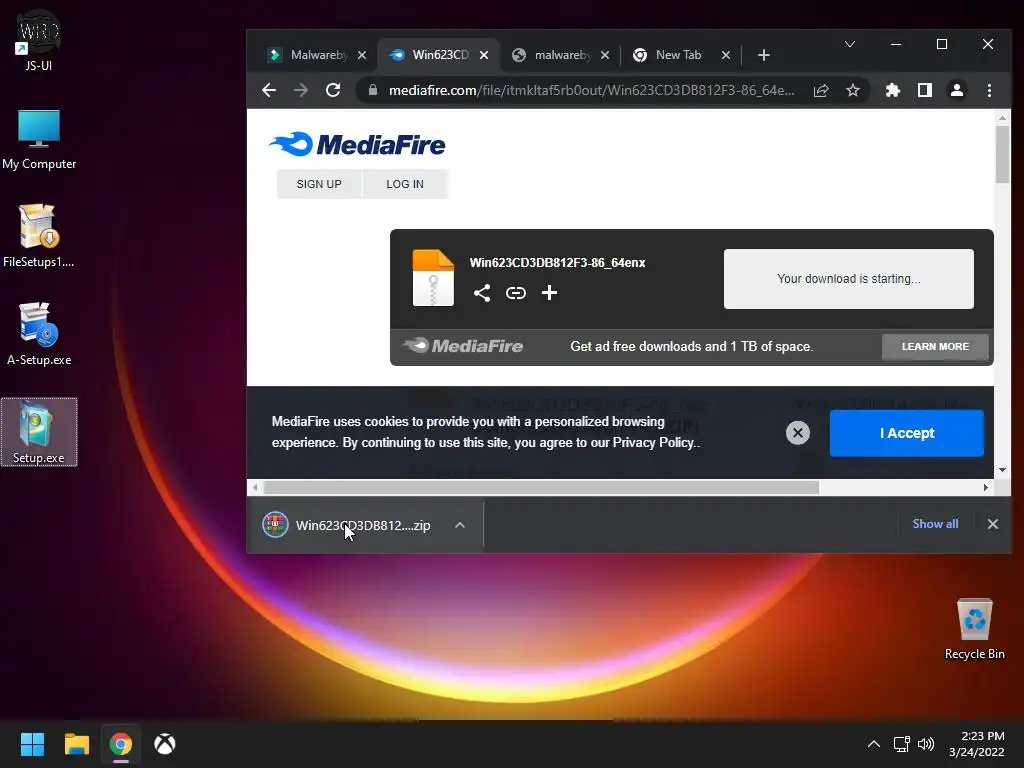Click the copy link icon under filename
Image resolution: width=1024 pixels, height=768 pixels.
click(x=516, y=293)
